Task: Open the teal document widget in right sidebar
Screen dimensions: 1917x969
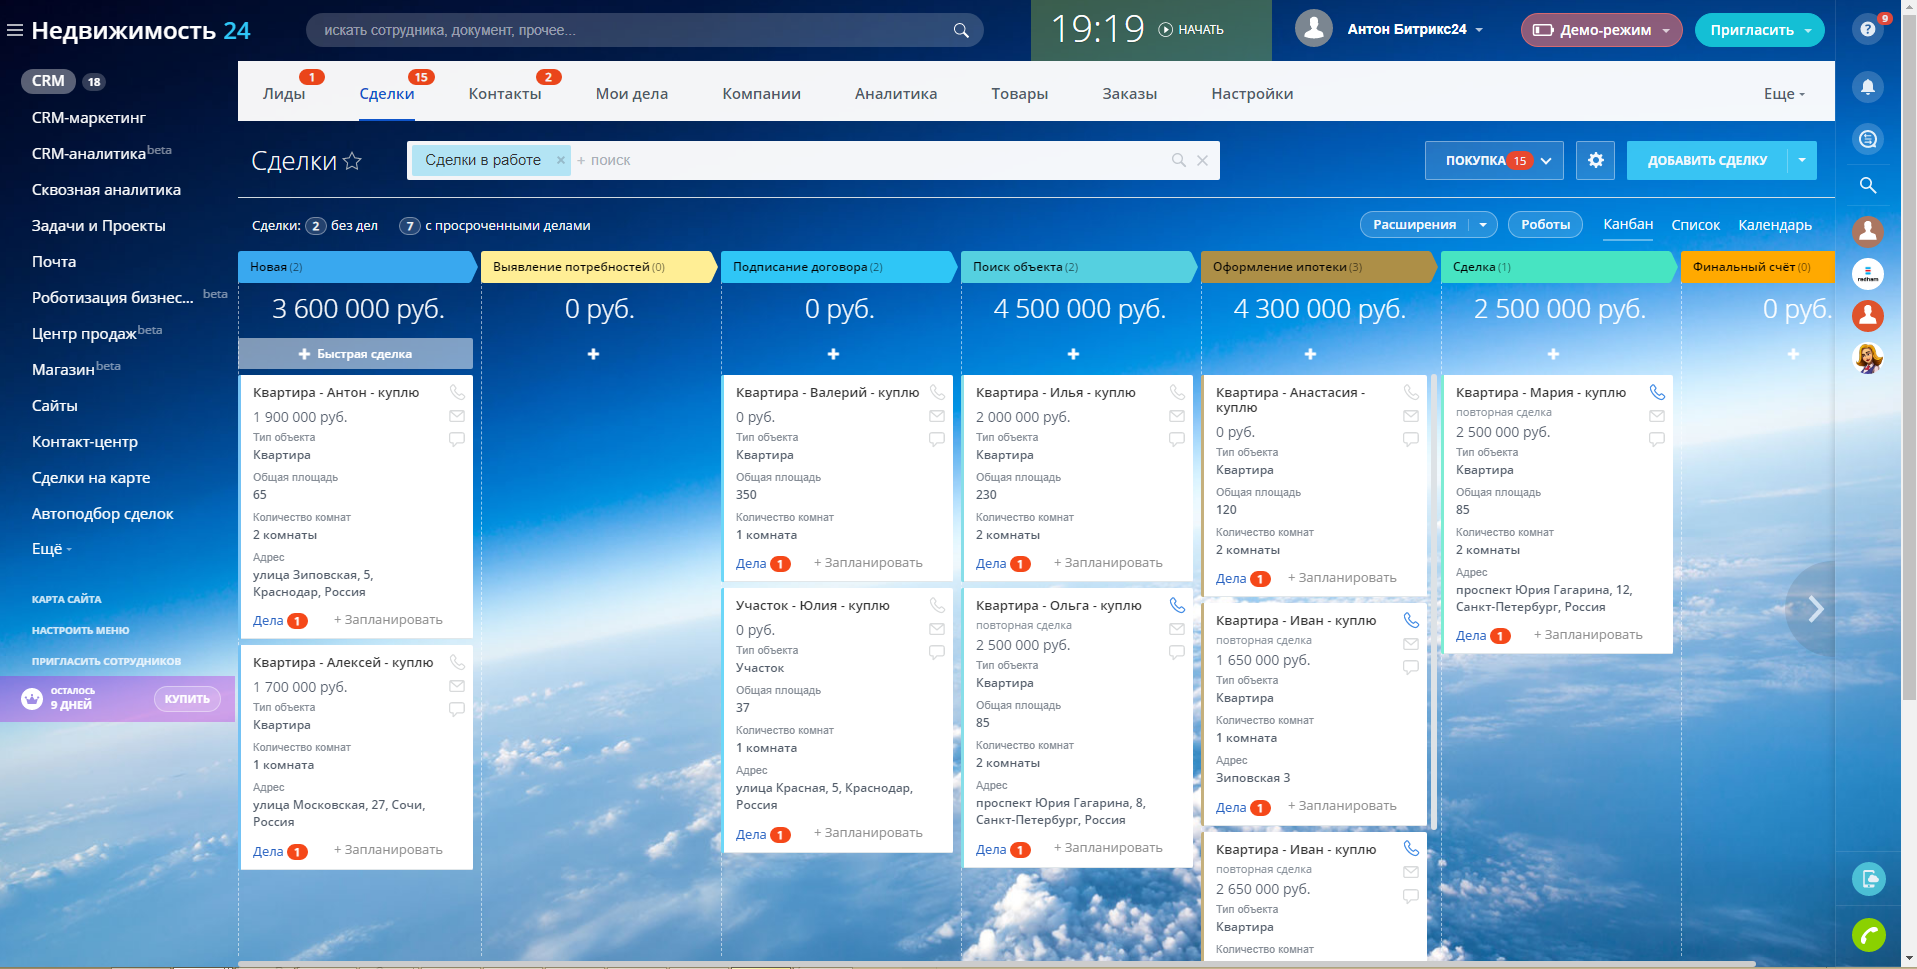Action: (1868, 879)
